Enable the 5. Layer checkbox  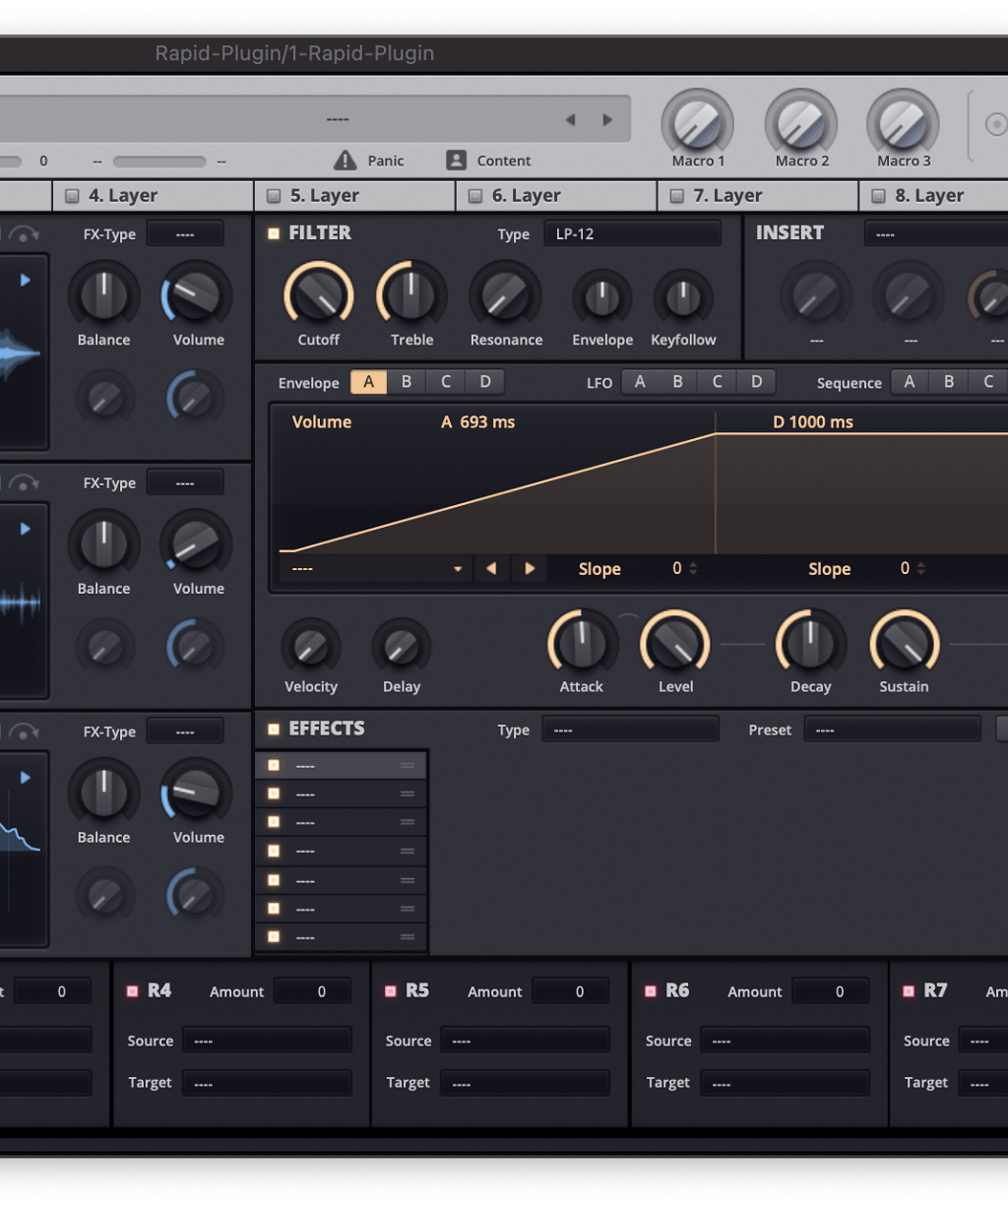point(274,196)
